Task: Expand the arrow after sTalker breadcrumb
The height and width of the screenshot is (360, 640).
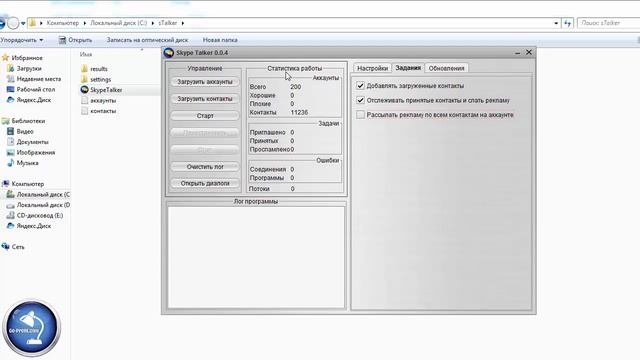Action: click(182, 23)
